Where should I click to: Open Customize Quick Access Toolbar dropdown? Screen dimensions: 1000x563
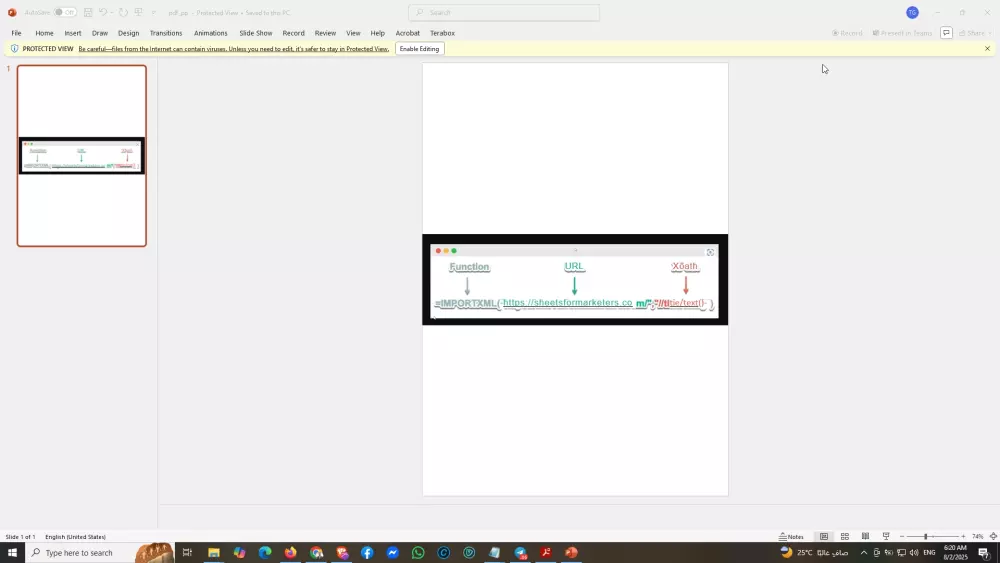[154, 12]
